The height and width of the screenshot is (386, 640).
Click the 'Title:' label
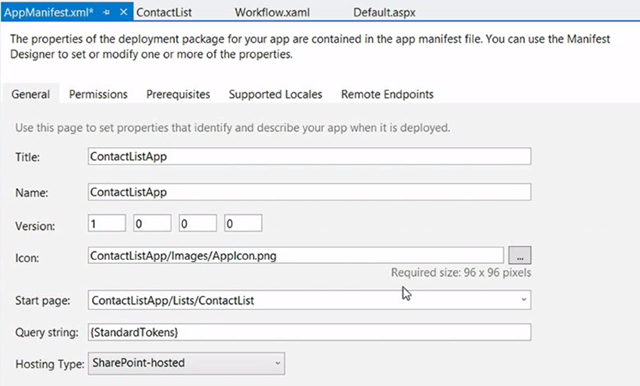(x=27, y=157)
